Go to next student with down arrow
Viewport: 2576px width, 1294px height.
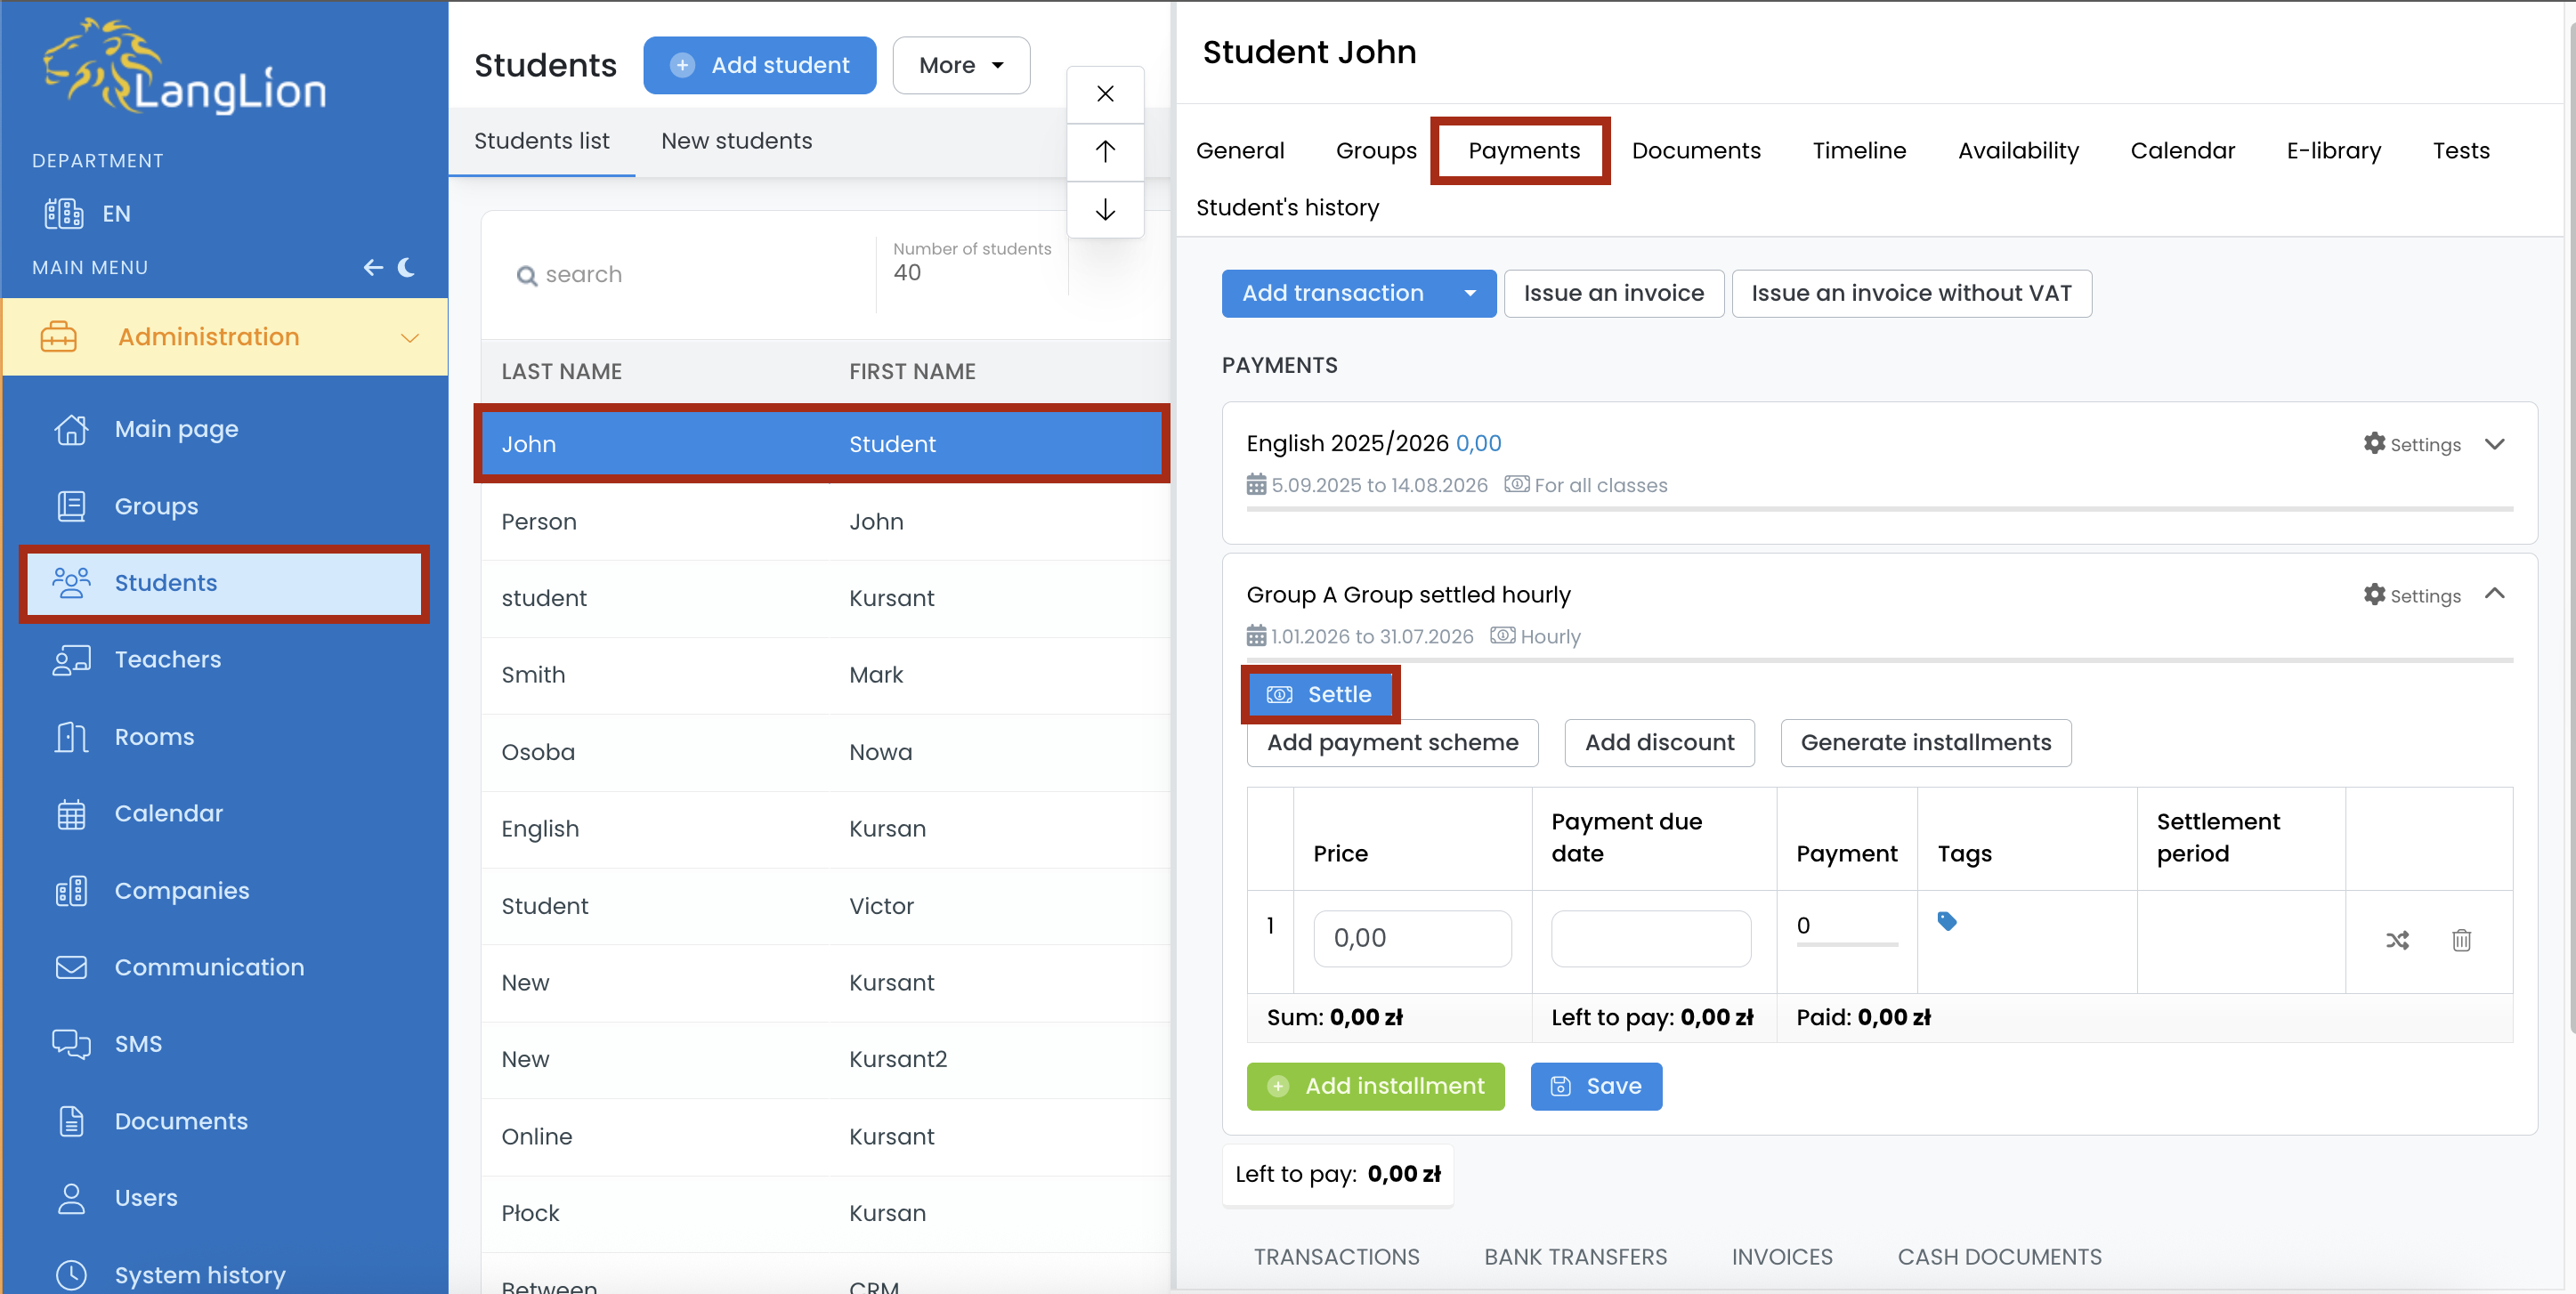tap(1105, 210)
